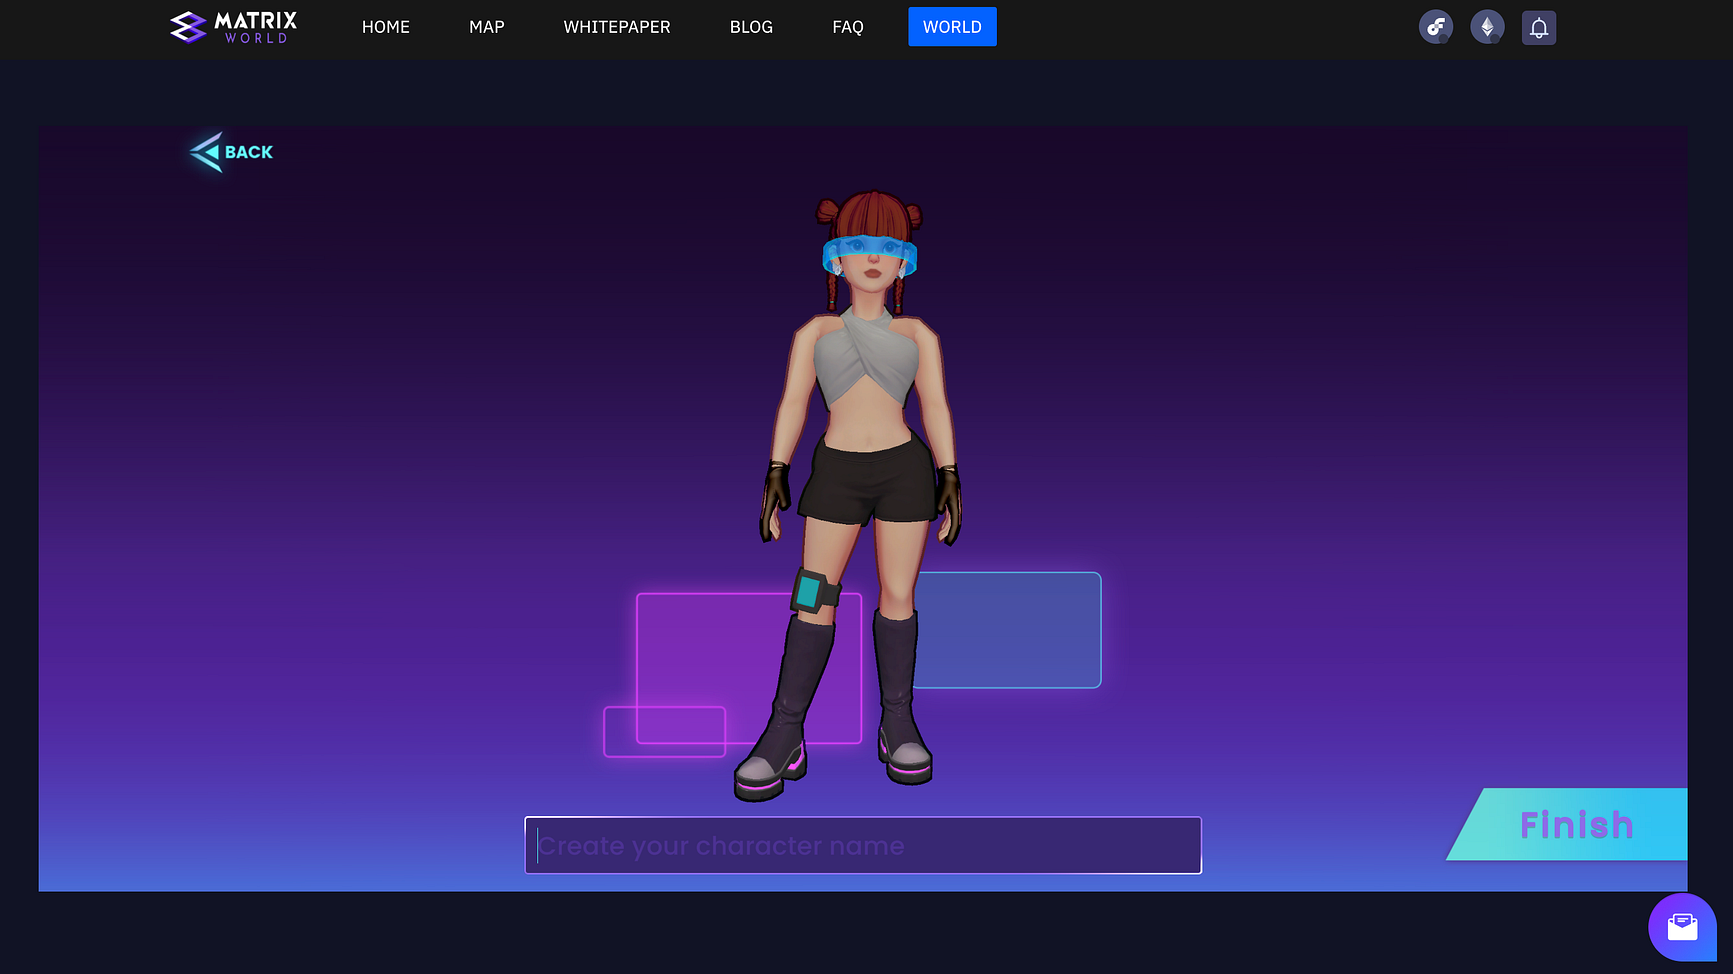The image size is (1733, 974).
Task: Open the notifications bell
Action: [x=1538, y=27]
